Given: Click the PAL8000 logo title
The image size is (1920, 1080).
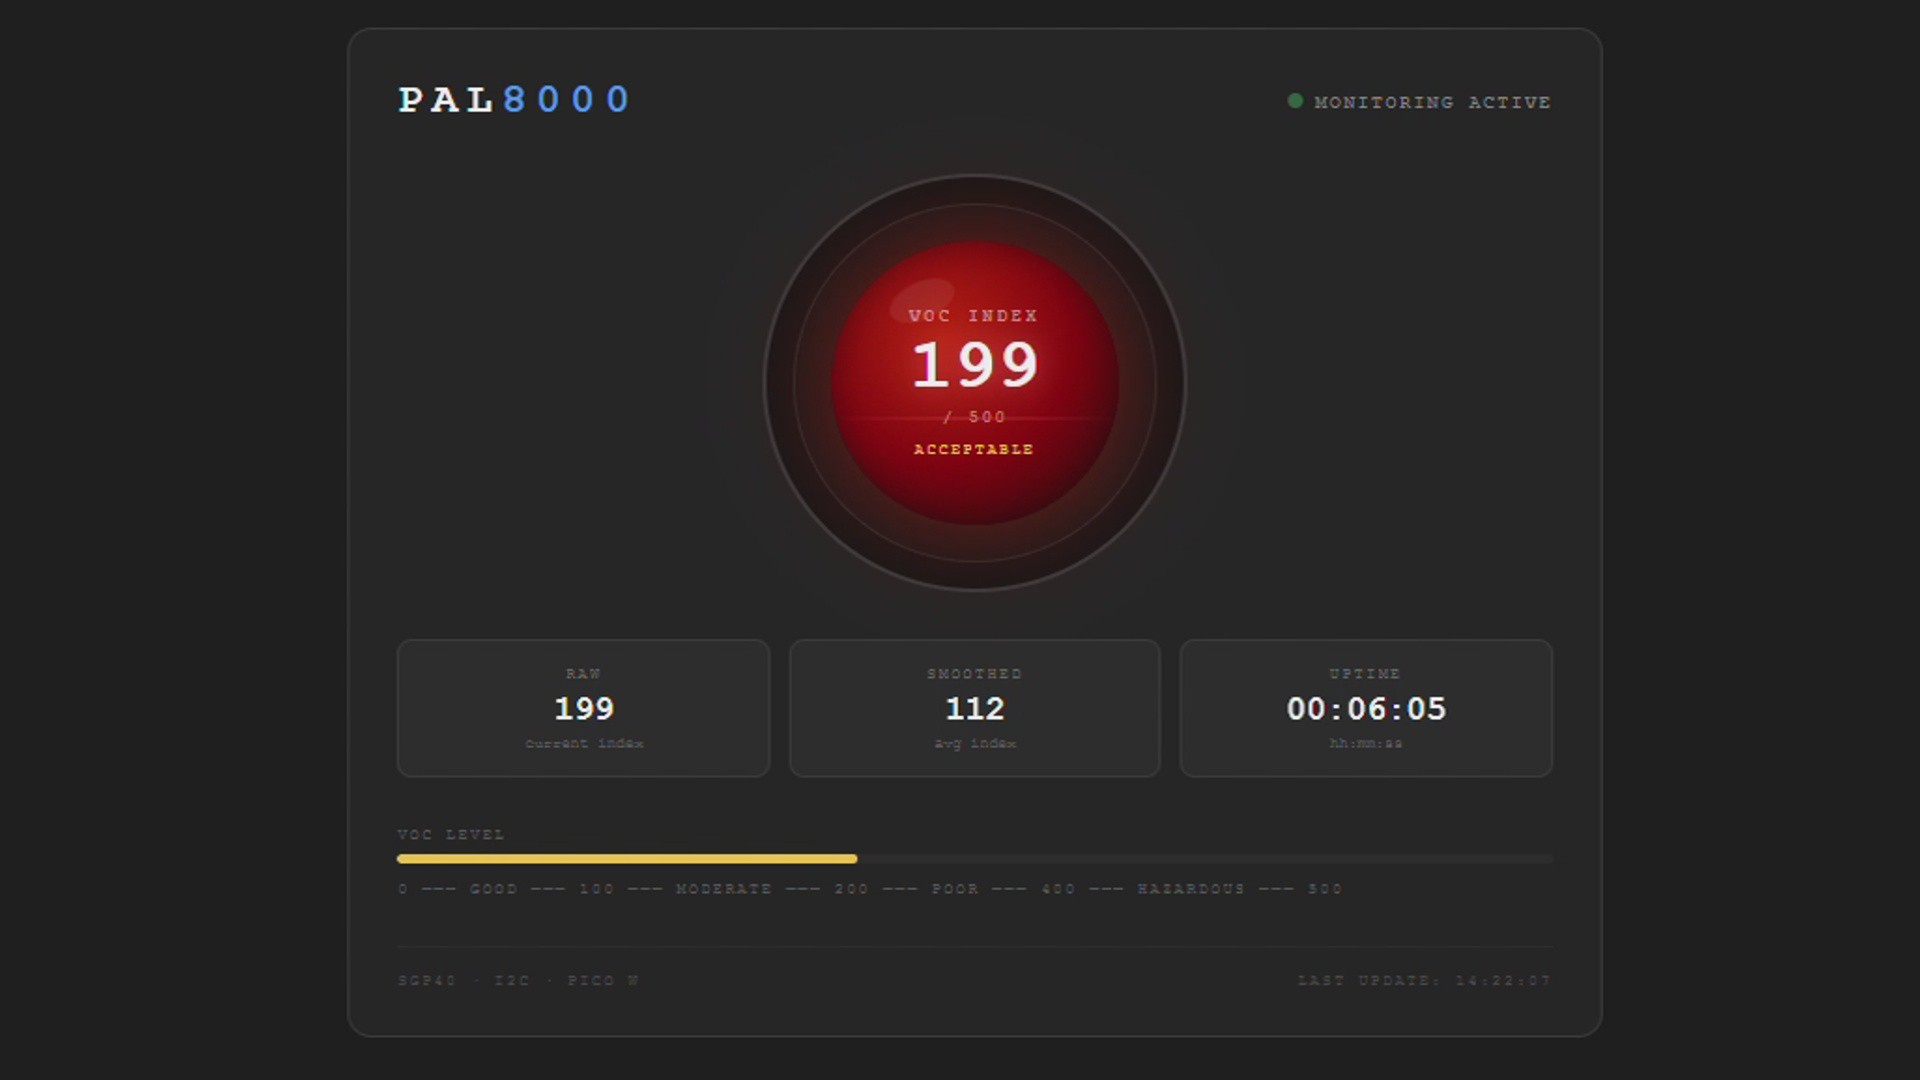Looking at the screenshot, I should click(x=514, y=99).
